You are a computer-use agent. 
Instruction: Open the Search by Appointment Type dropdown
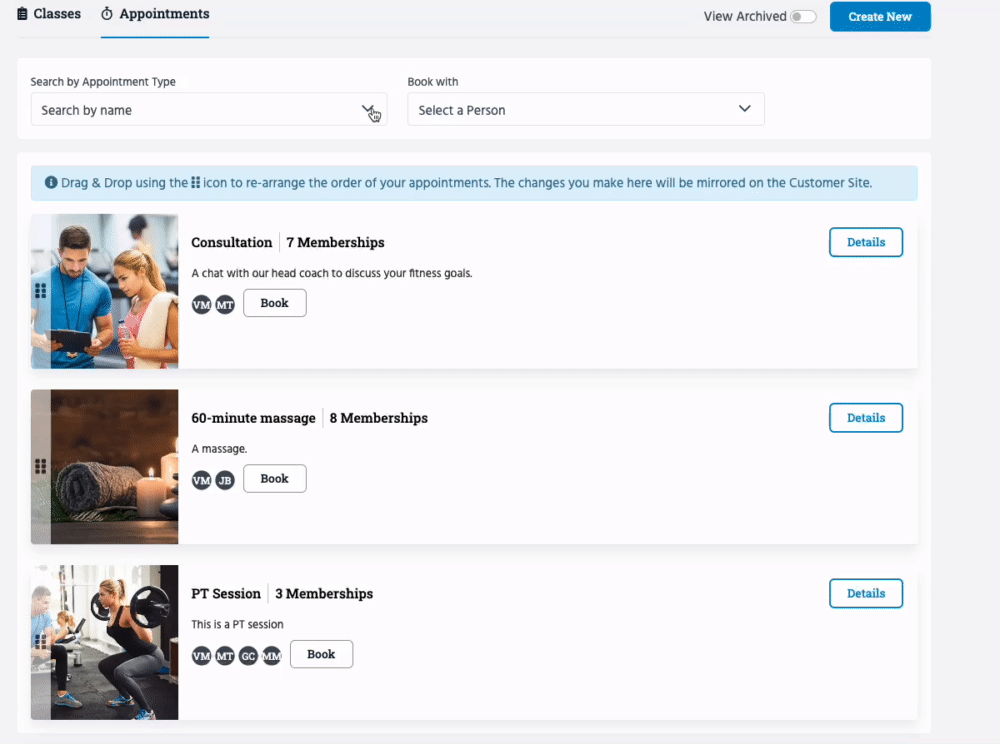pos(208,110)
